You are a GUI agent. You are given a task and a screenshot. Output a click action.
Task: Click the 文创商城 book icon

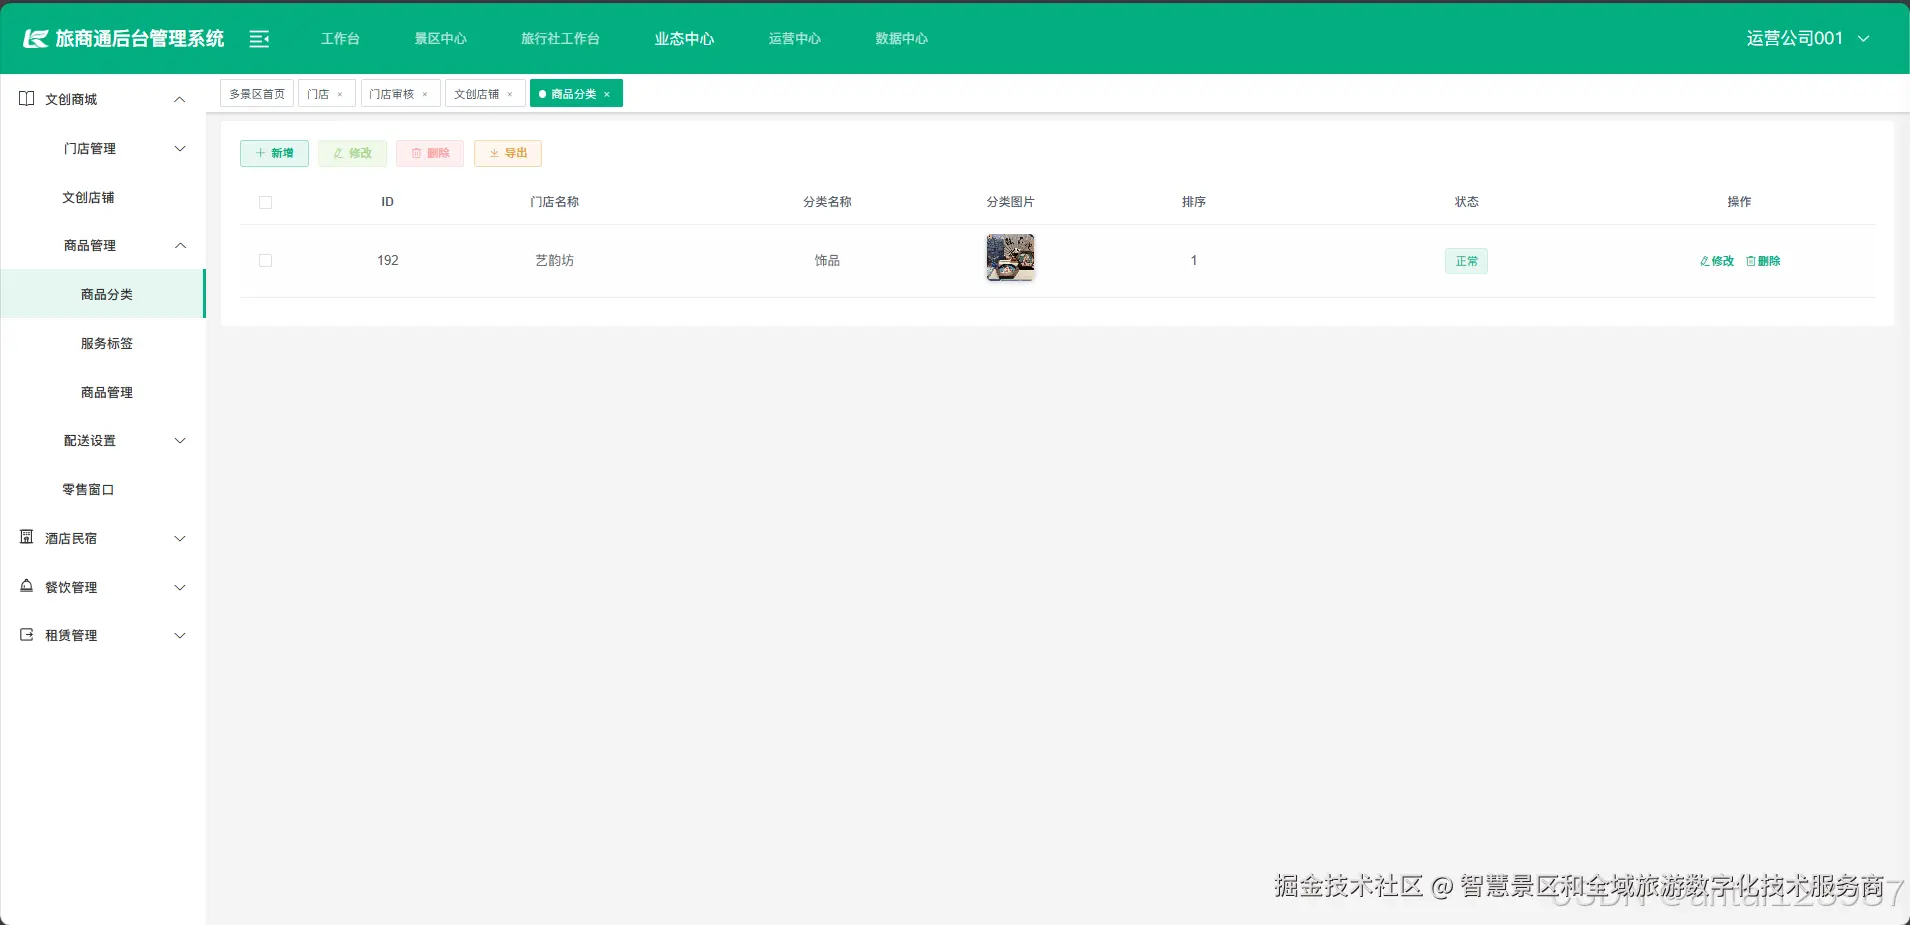[x=27, y=98]
